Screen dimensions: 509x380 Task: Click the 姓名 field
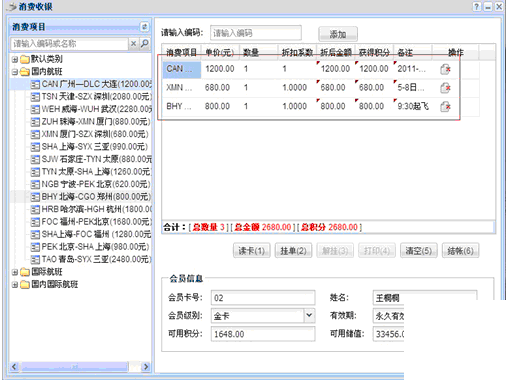point(424,298)
